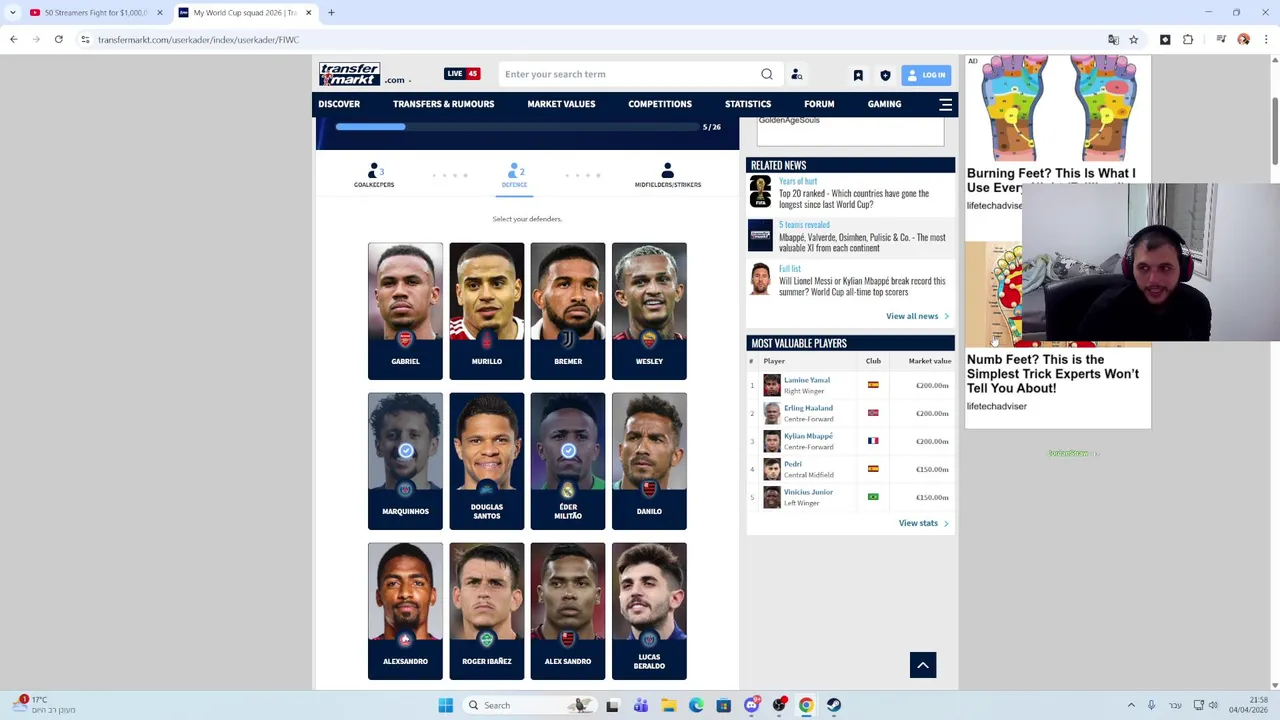
Task: Open Lamine Yamal player link
Action: pos(807,380)
